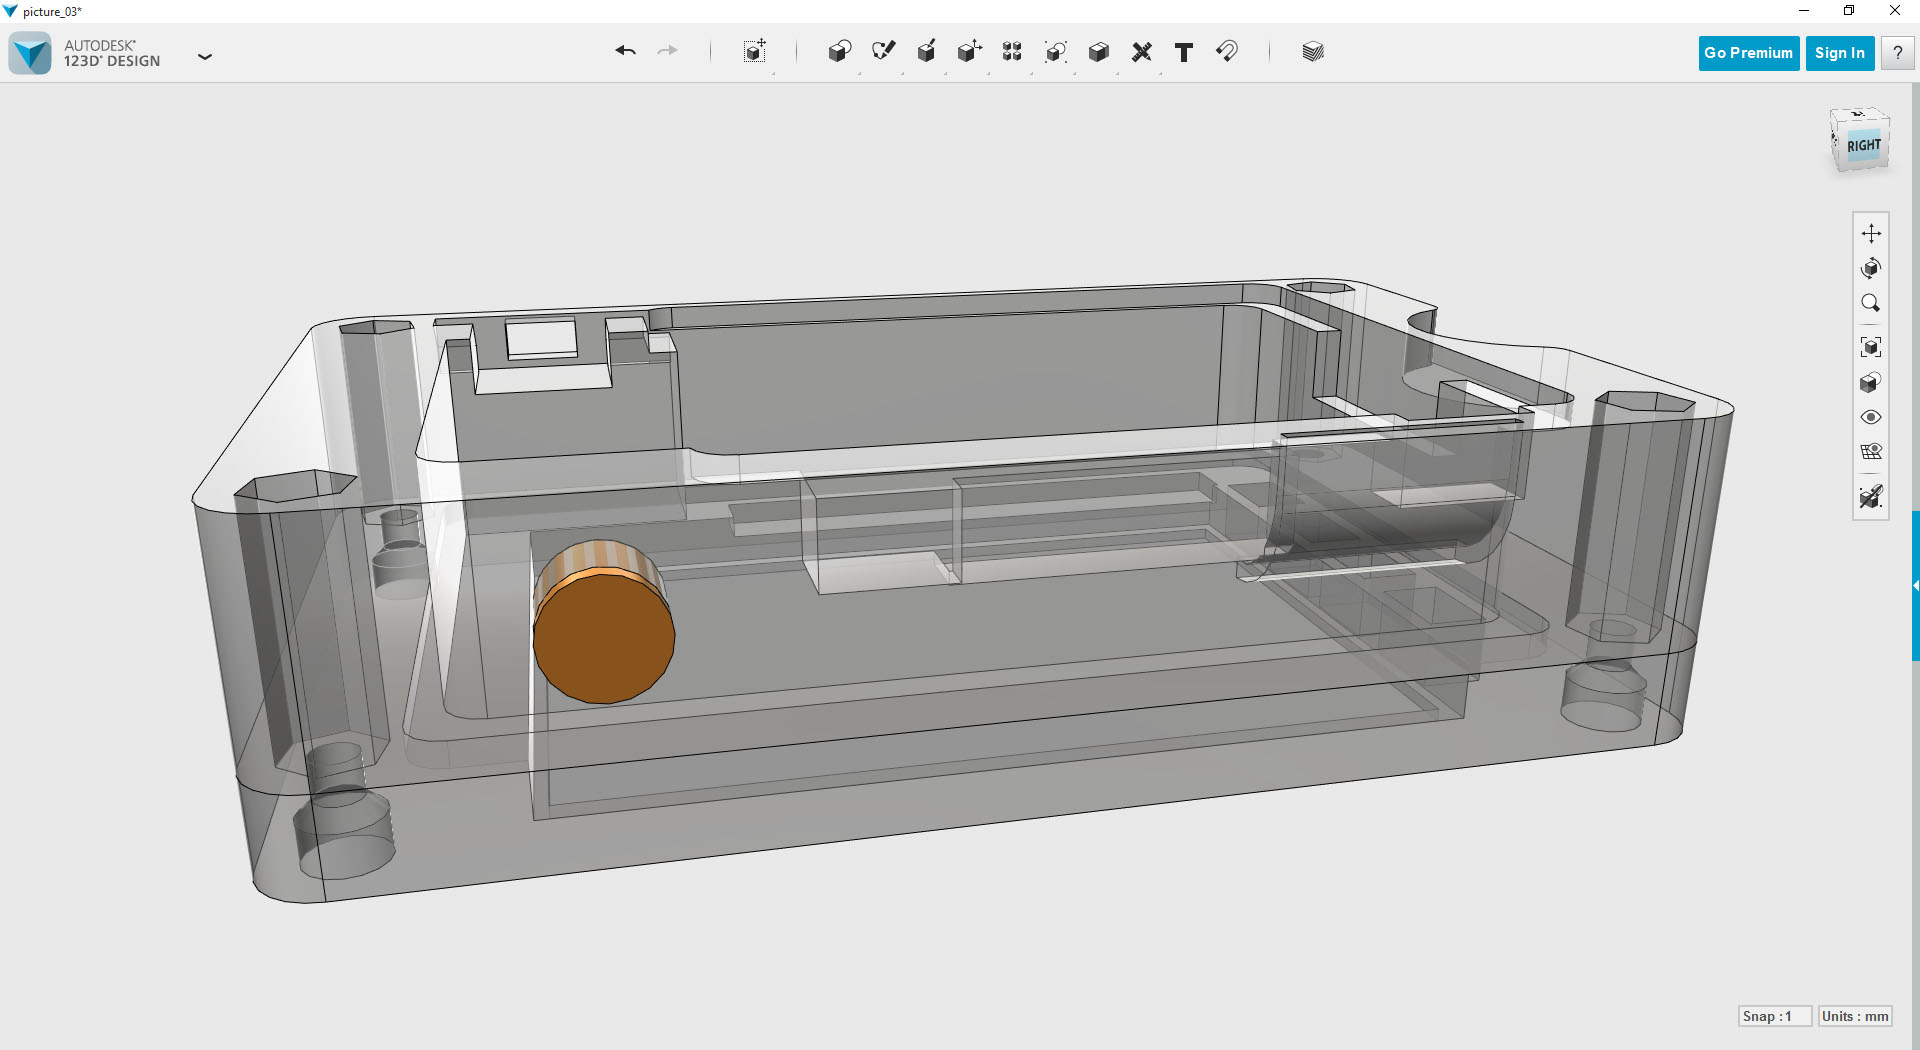Minimize the picture_03 window
The height and width of the screenshot is (1050, 1920).
click(1804, 11)
